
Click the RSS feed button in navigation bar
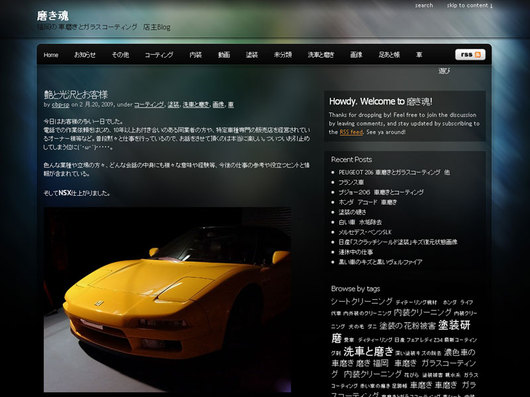tap(470, 55)
